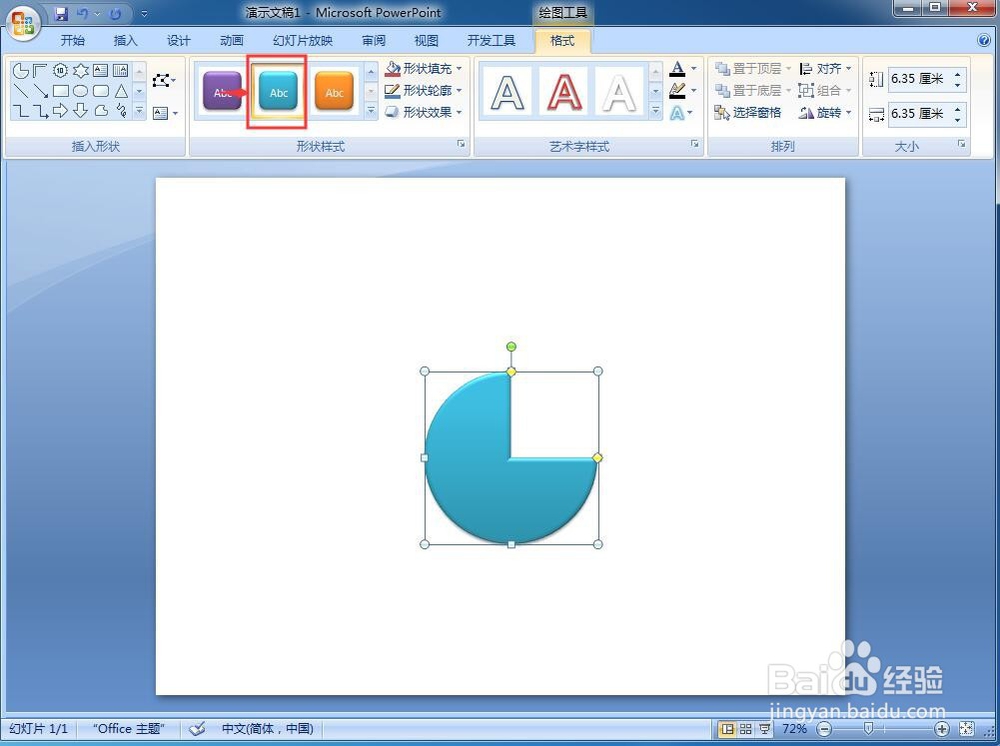The height and width of the screenshot is (746, 1000).
Task: Open 形状轮廓 dropdown
Action: point(423,91)
